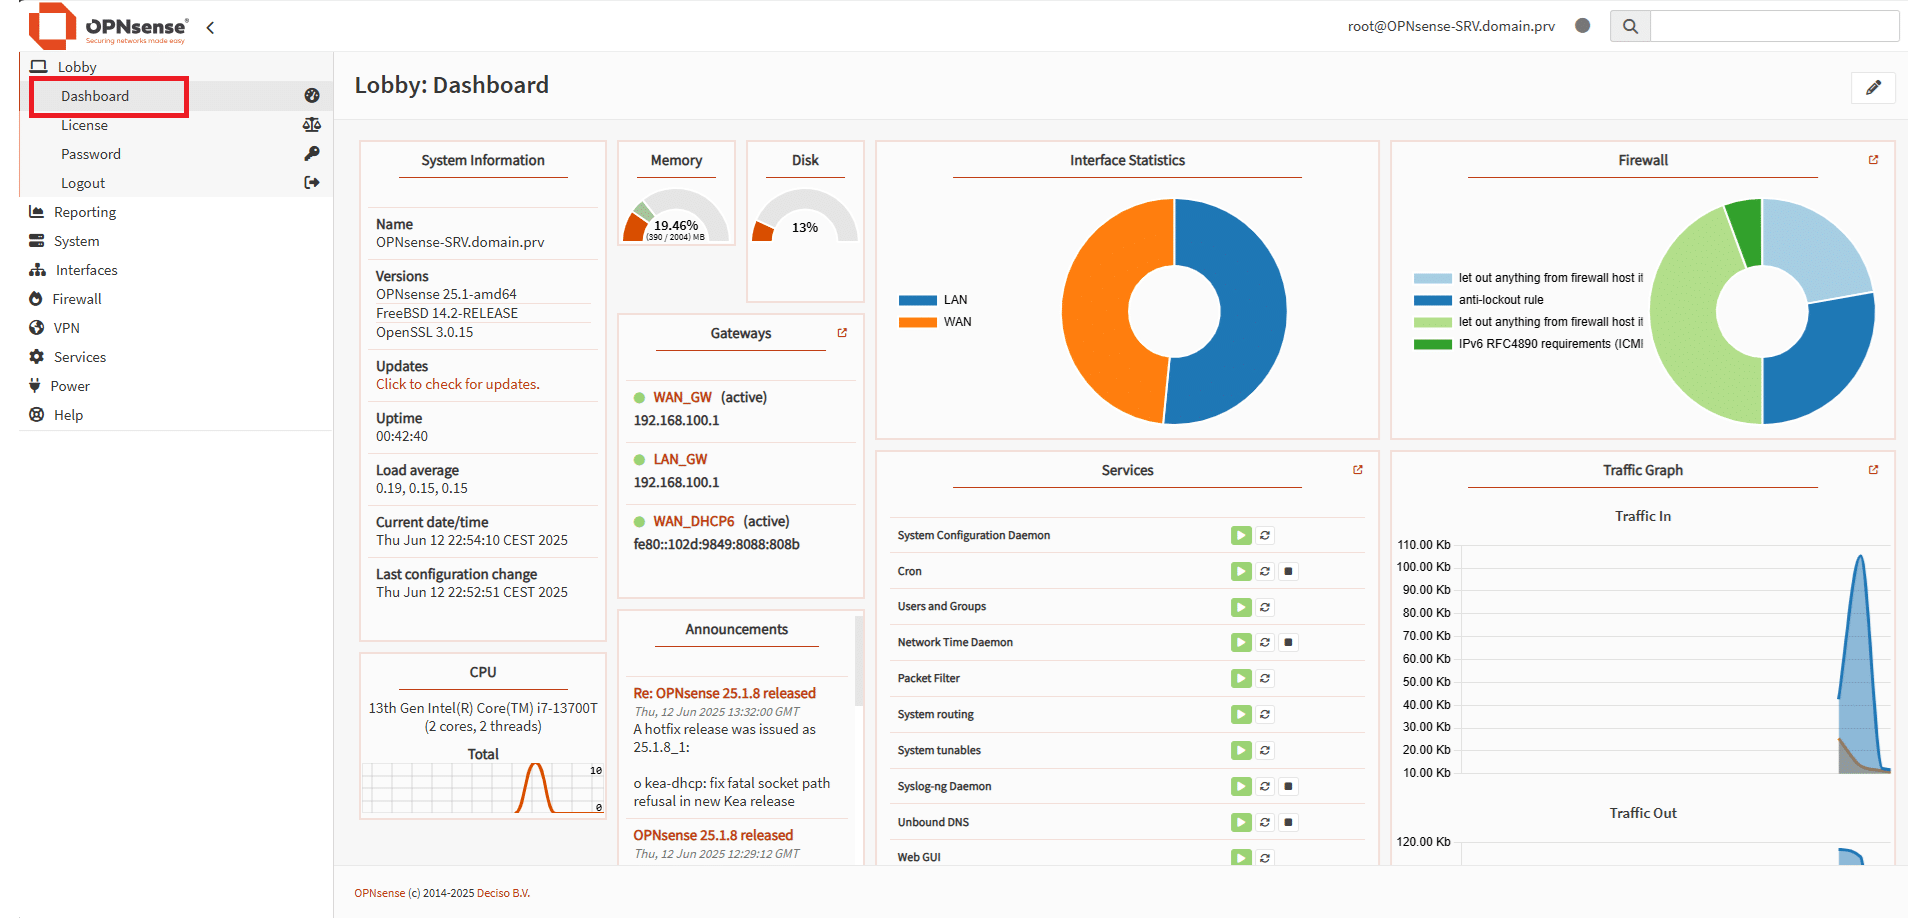The image size is (1908, 918).
Task: Open Services widget external link icon
Action: (1358, 470)
